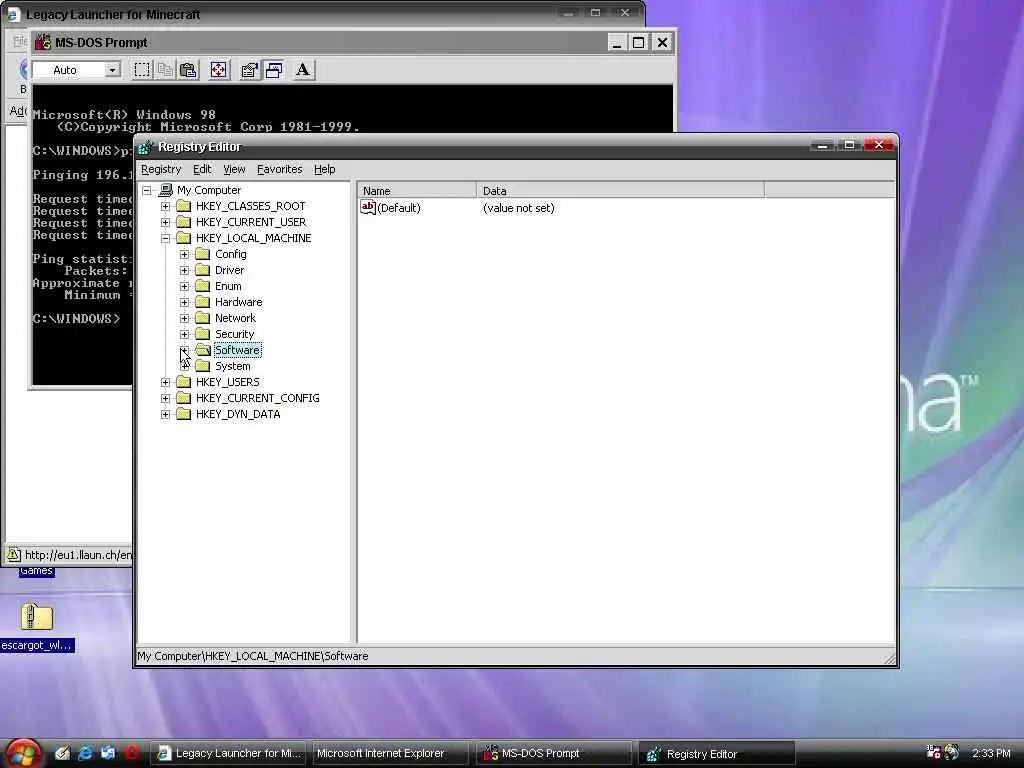The image size is (1024, 768).
Task: Switch to MS-DOS Prompt taskbar button
Action: (554, 754)
